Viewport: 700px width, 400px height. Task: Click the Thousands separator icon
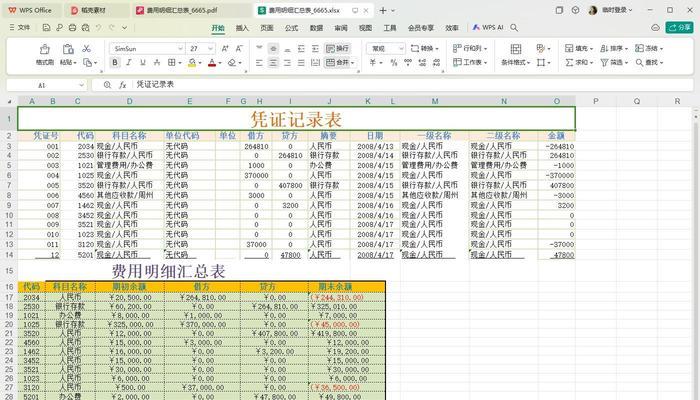coord(408,62)
